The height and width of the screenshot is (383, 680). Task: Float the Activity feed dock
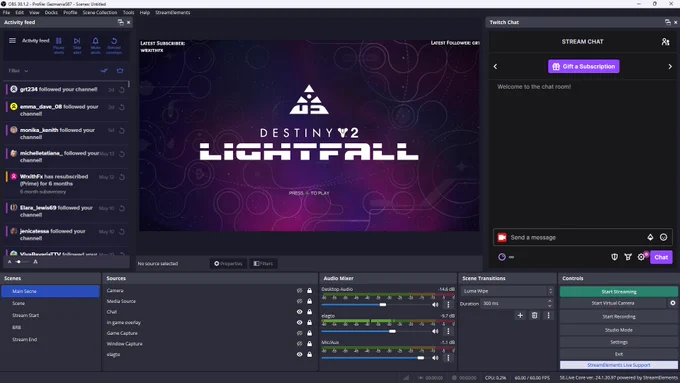121,22
